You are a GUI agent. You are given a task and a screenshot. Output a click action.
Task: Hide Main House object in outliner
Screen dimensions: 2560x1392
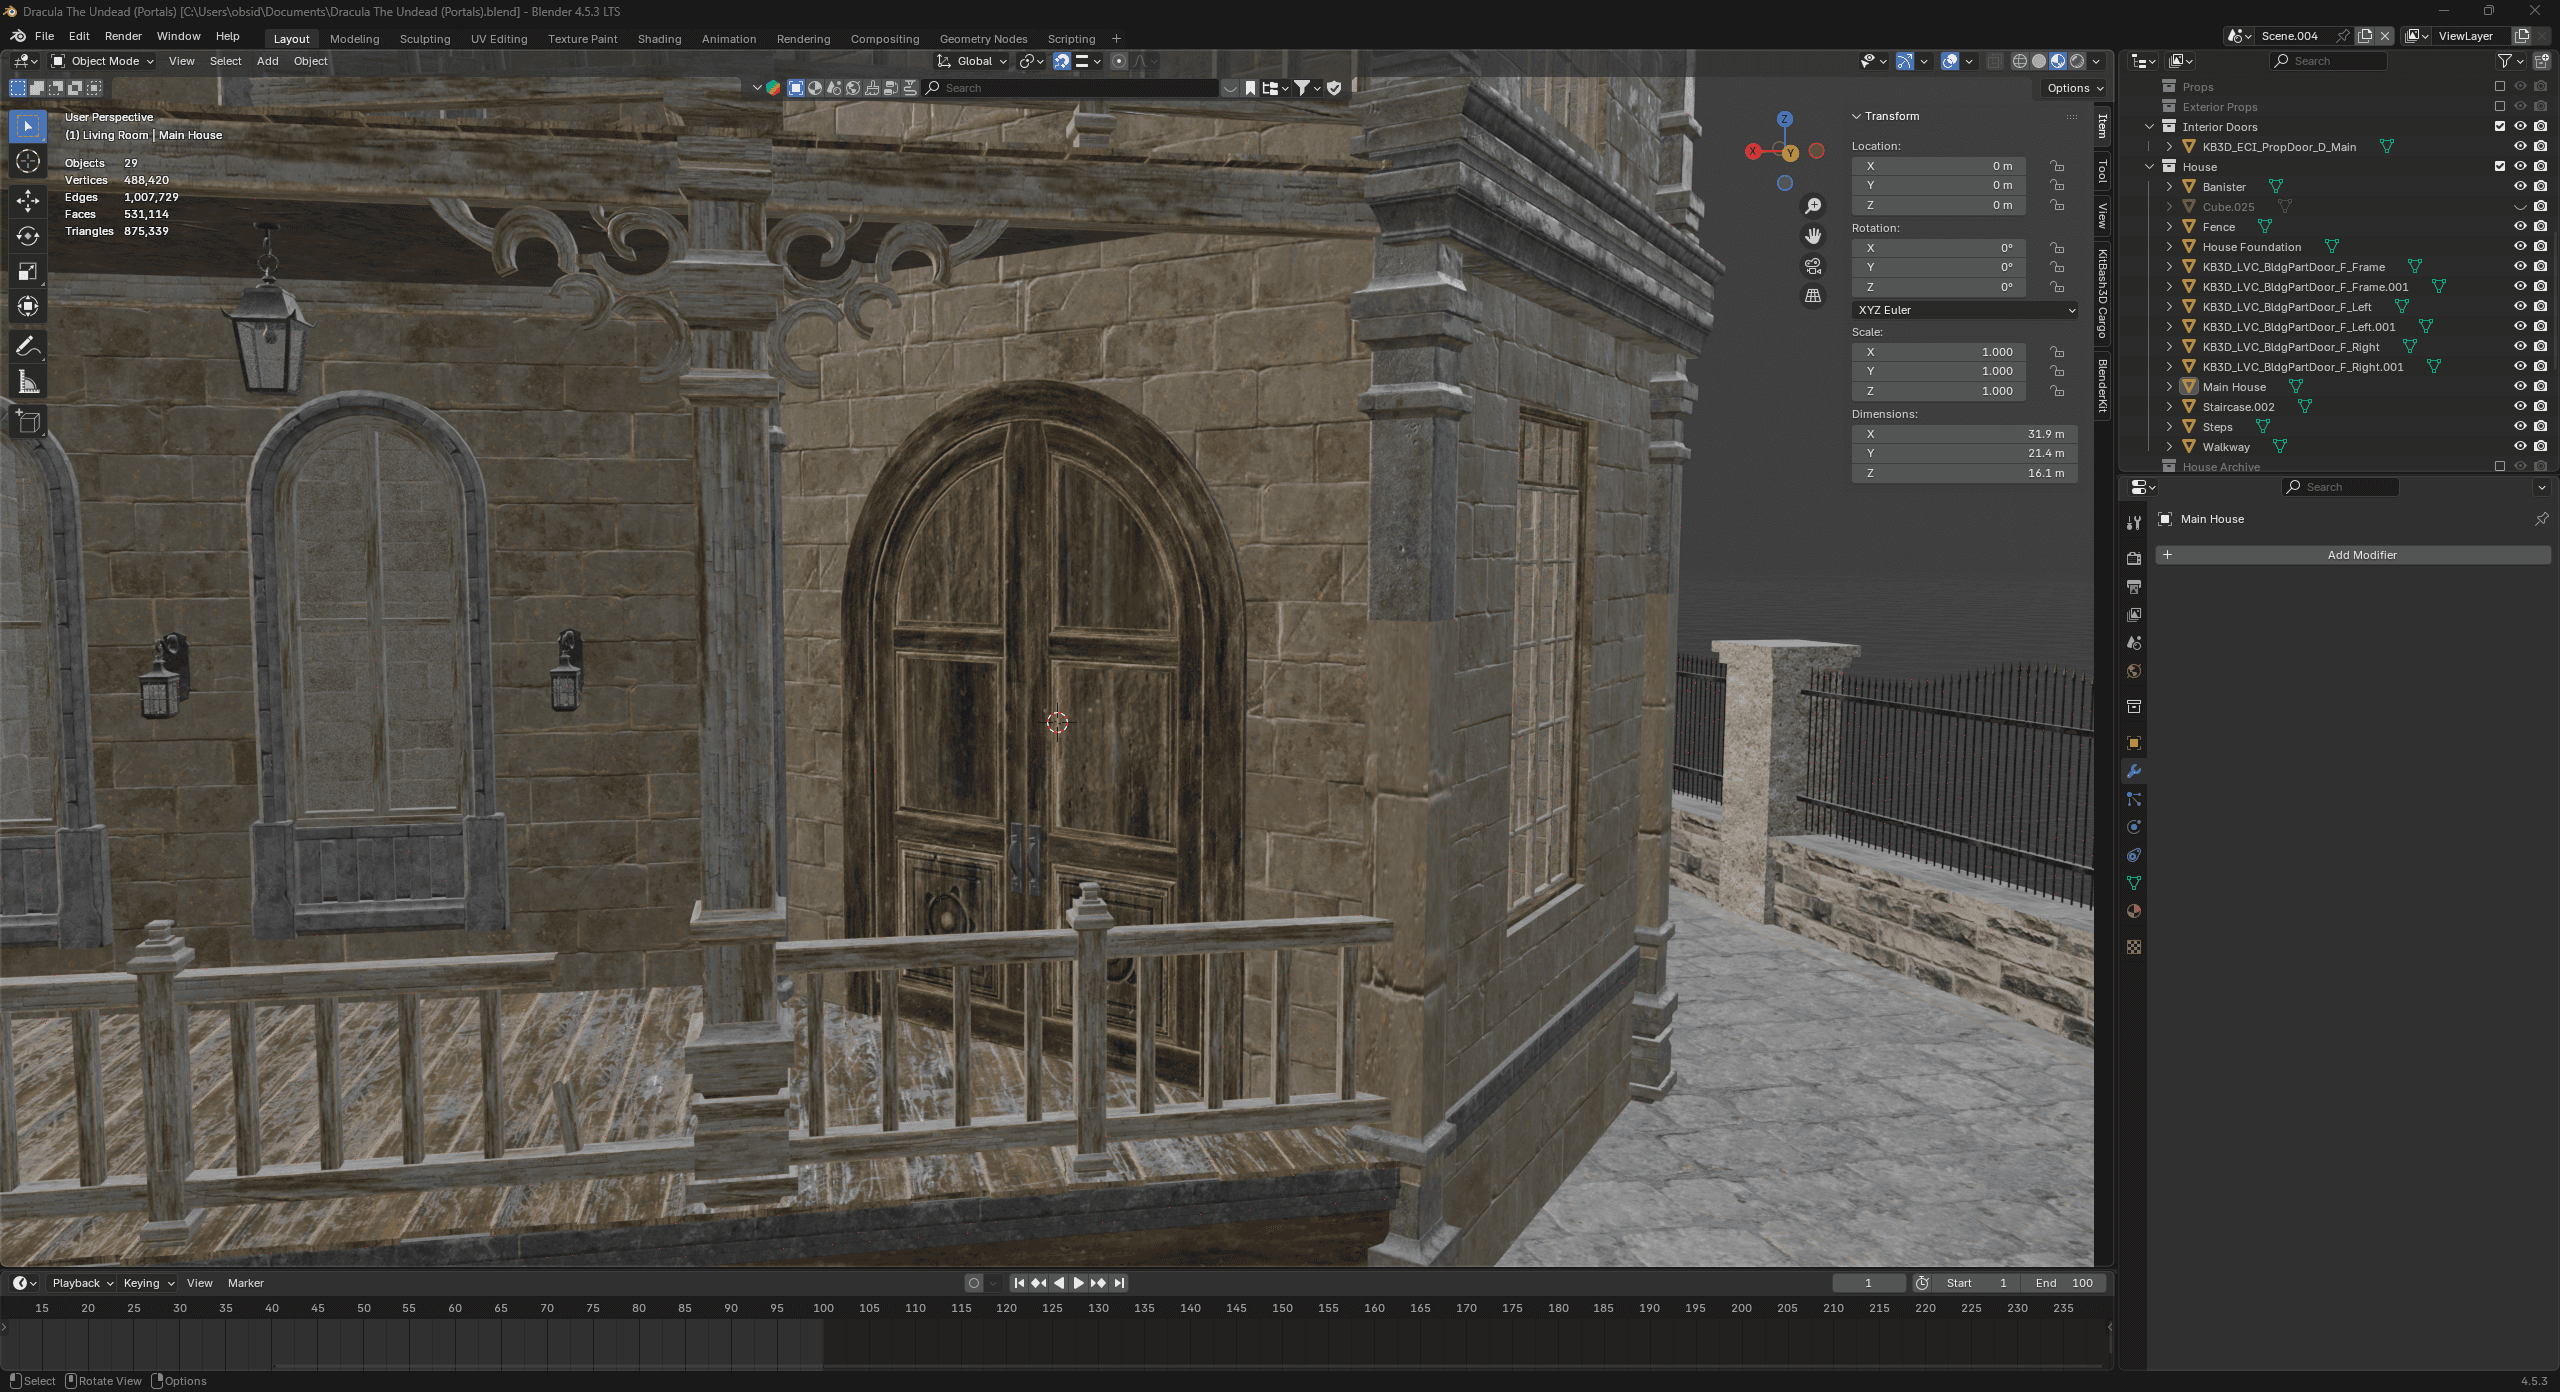pyautogui.click(x=2520, y=386)
